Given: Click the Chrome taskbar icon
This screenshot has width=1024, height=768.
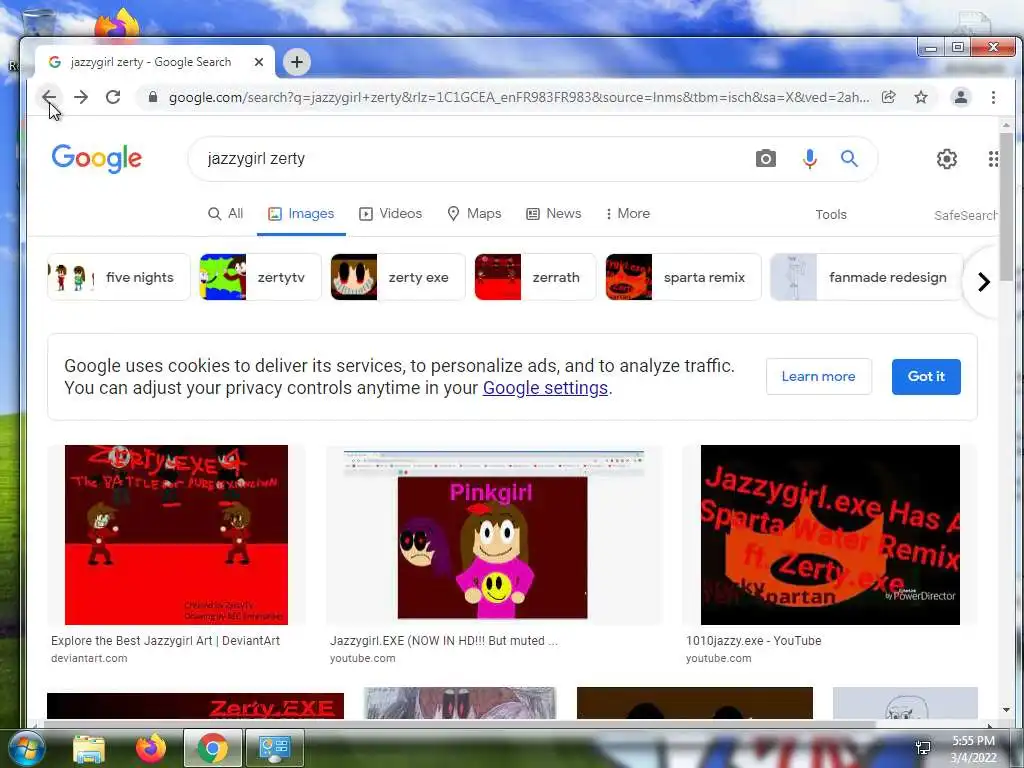Looking at the screenshot, I should [x=213, y=748].
